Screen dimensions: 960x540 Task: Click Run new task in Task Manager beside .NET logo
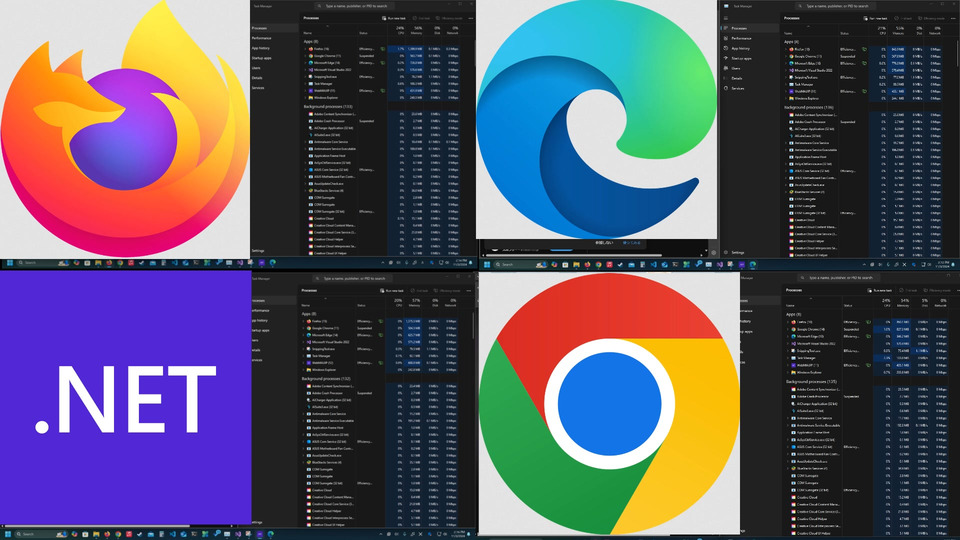pos(392,291)
